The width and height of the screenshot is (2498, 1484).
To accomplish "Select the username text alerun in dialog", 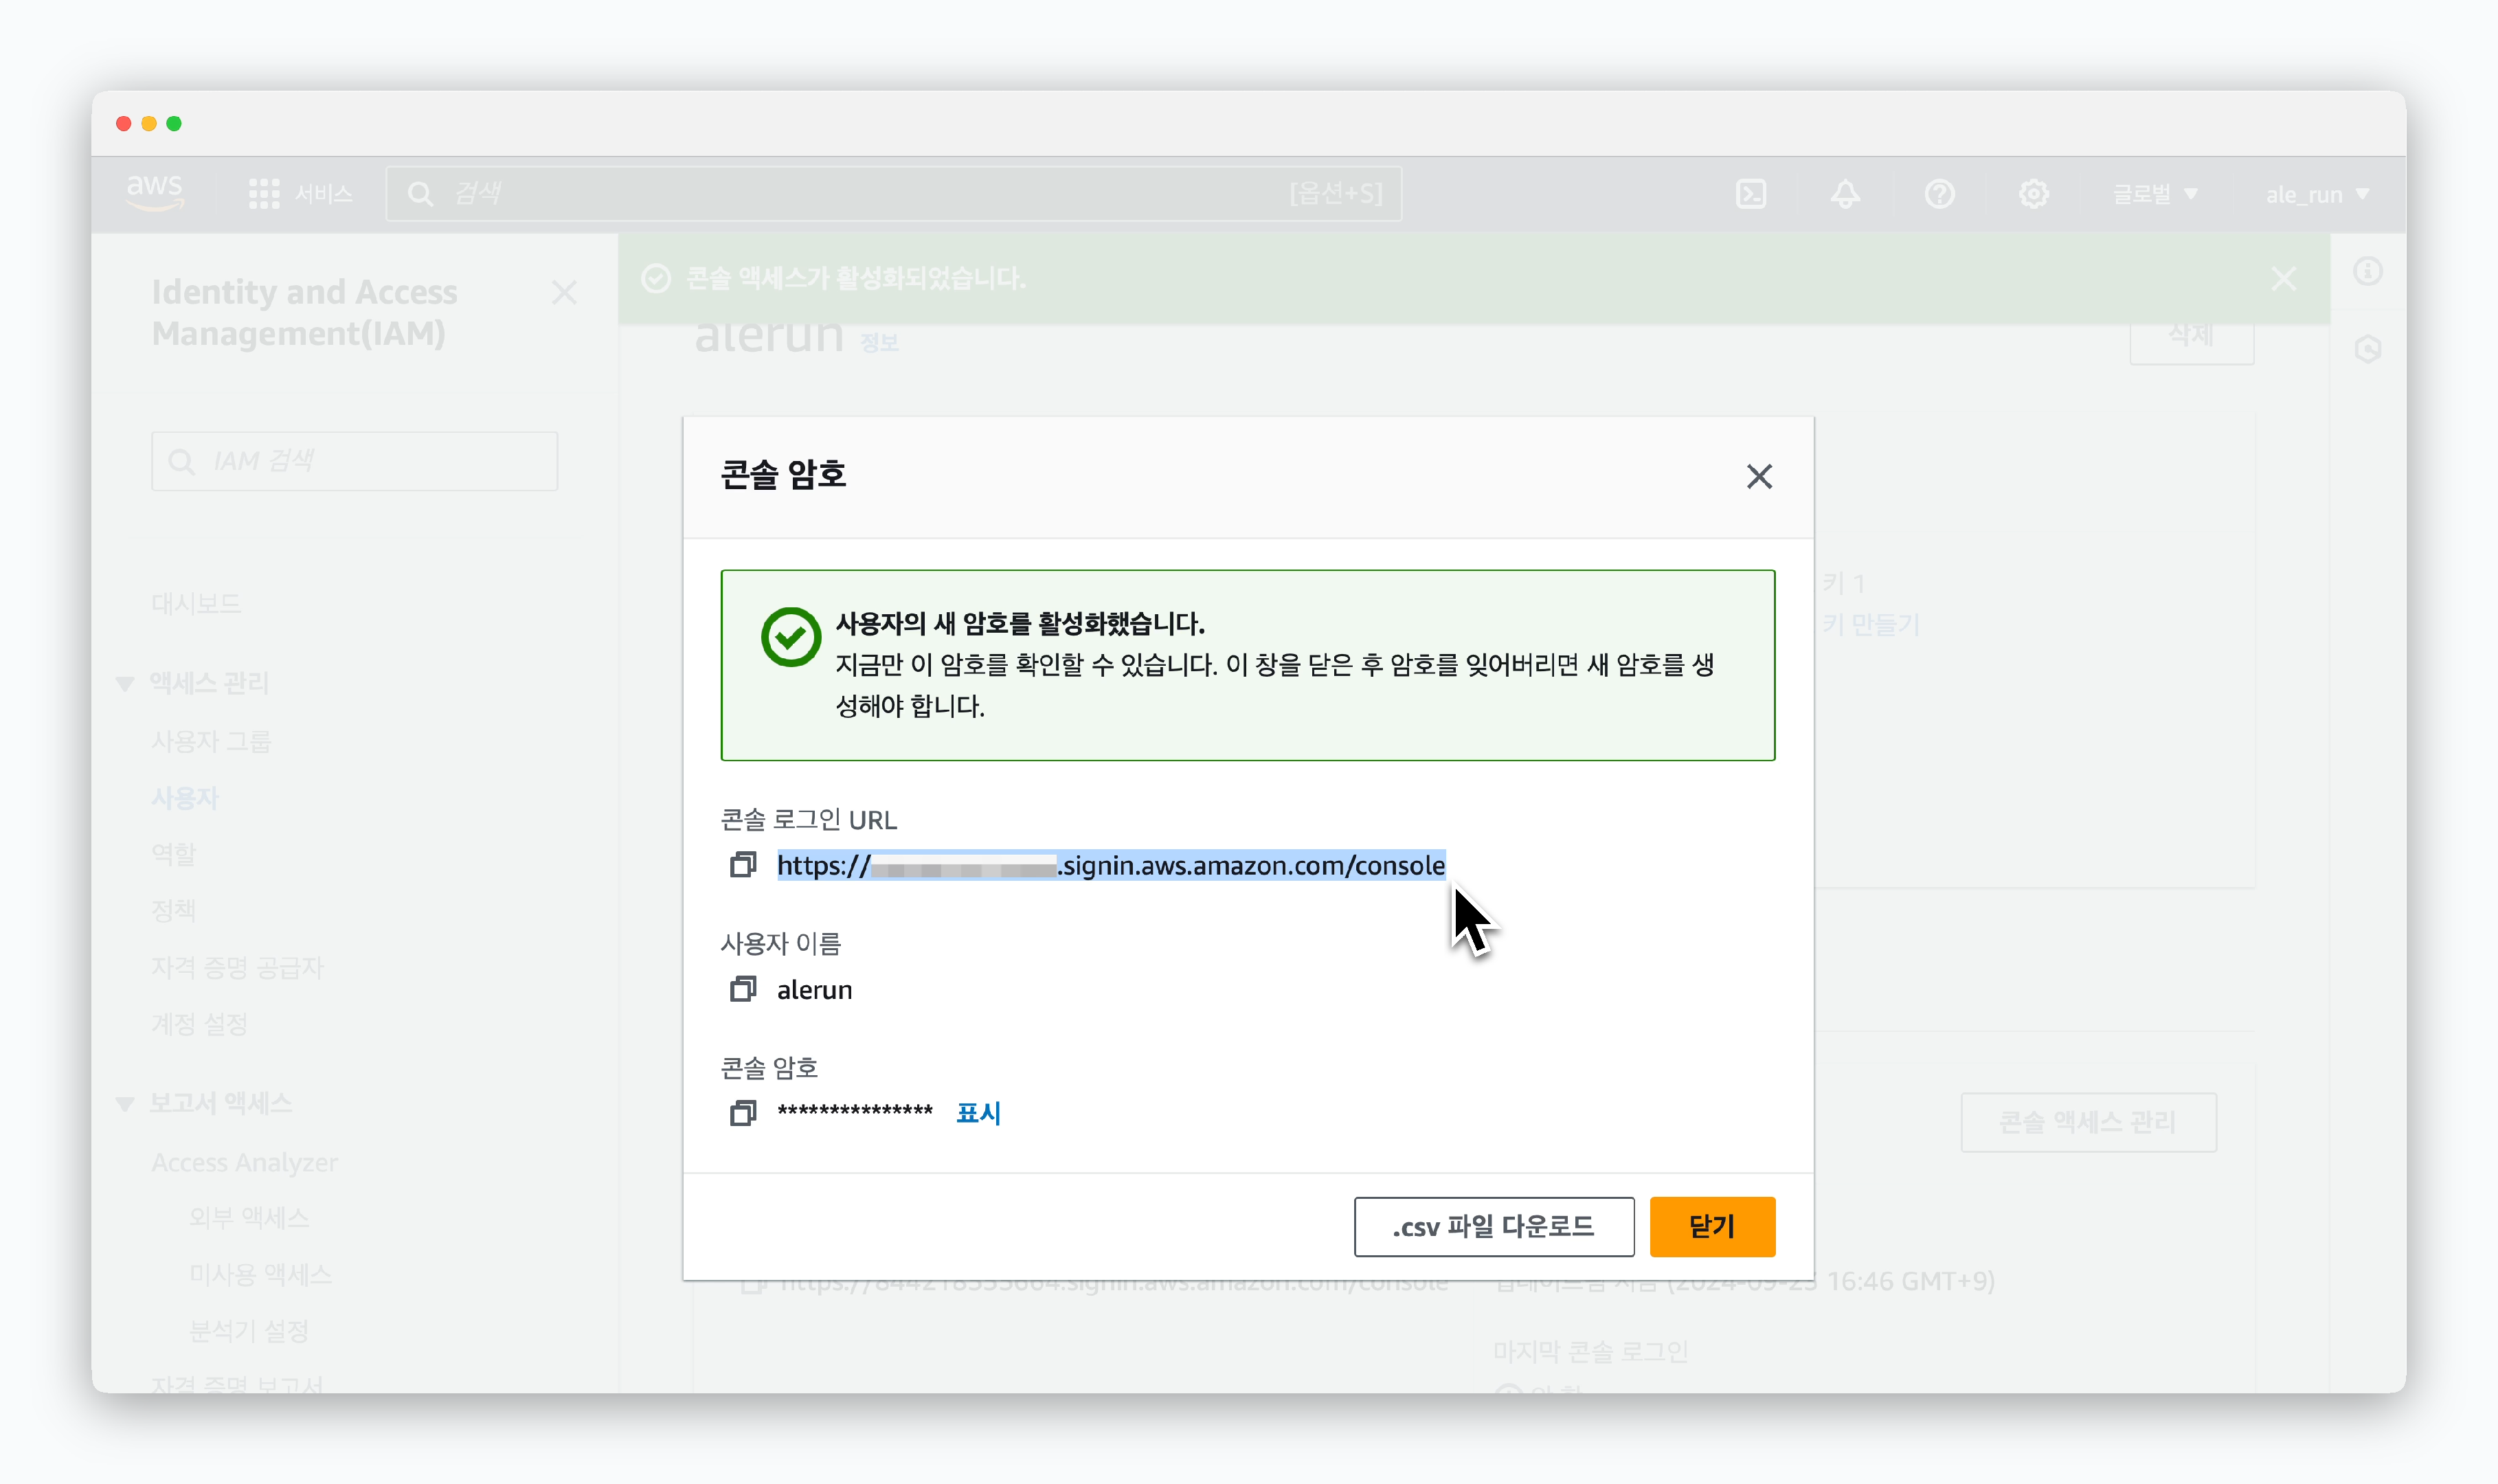I will tap(814, 989).
